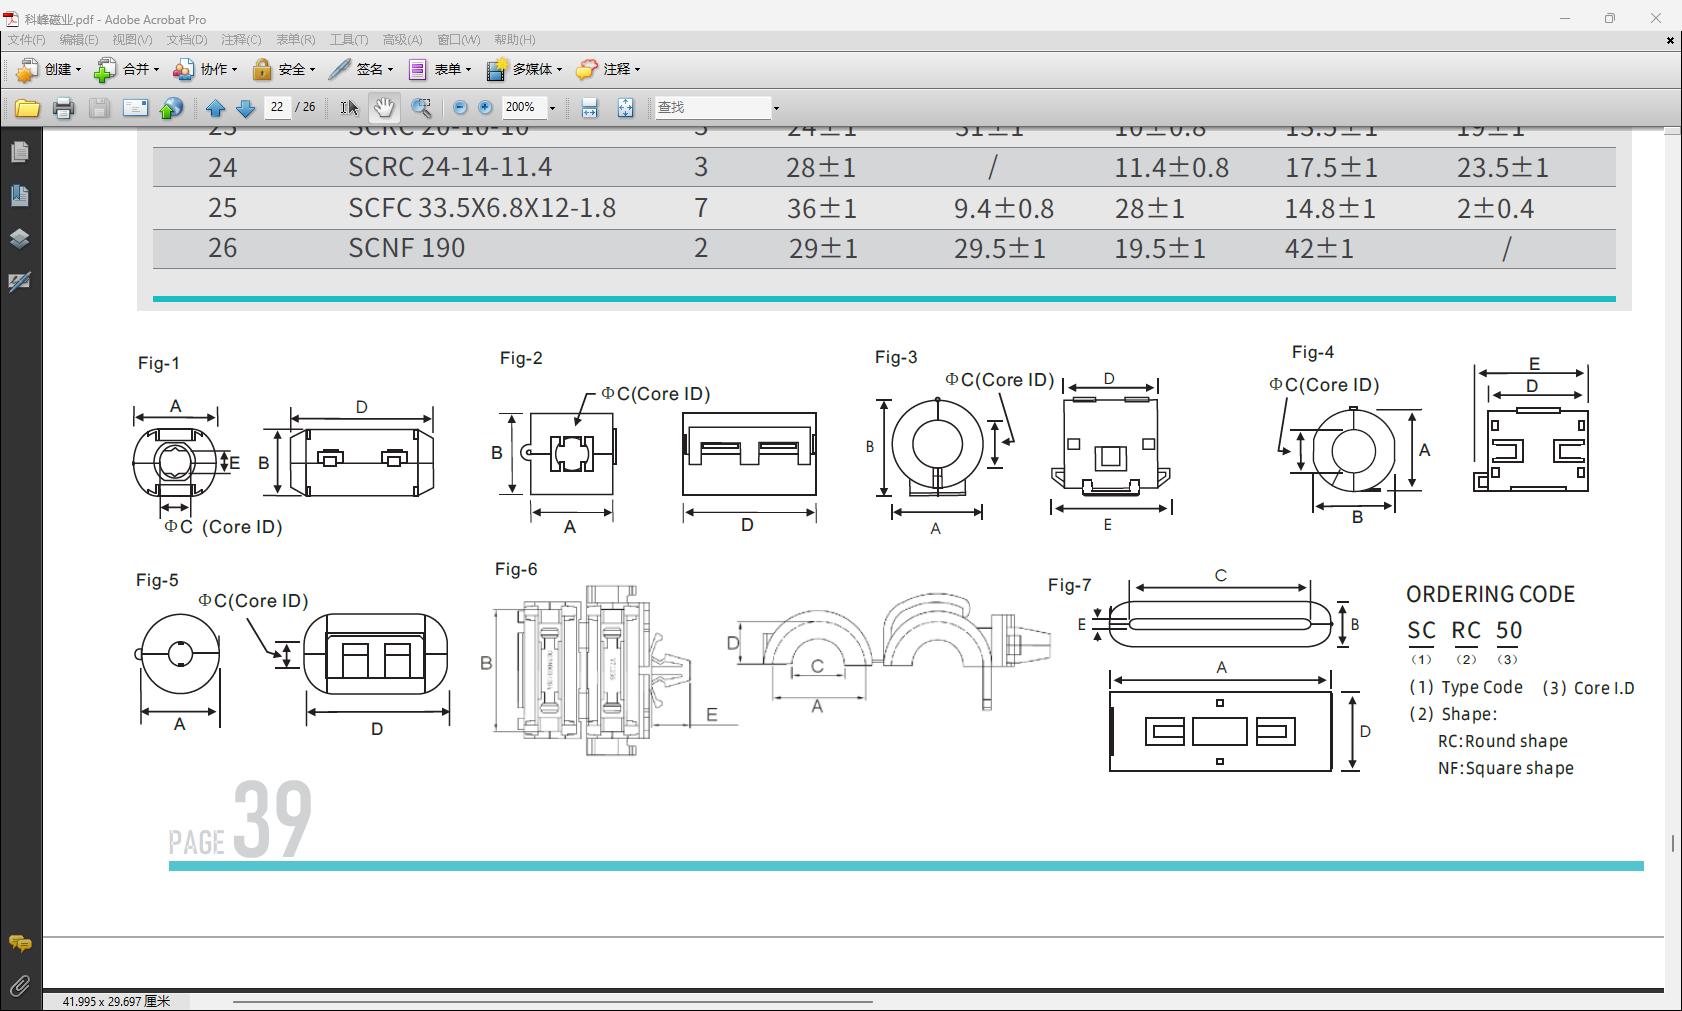Activate the Hand pan tool
This screenshot has width=1682, height=1011.
(384, 108)
